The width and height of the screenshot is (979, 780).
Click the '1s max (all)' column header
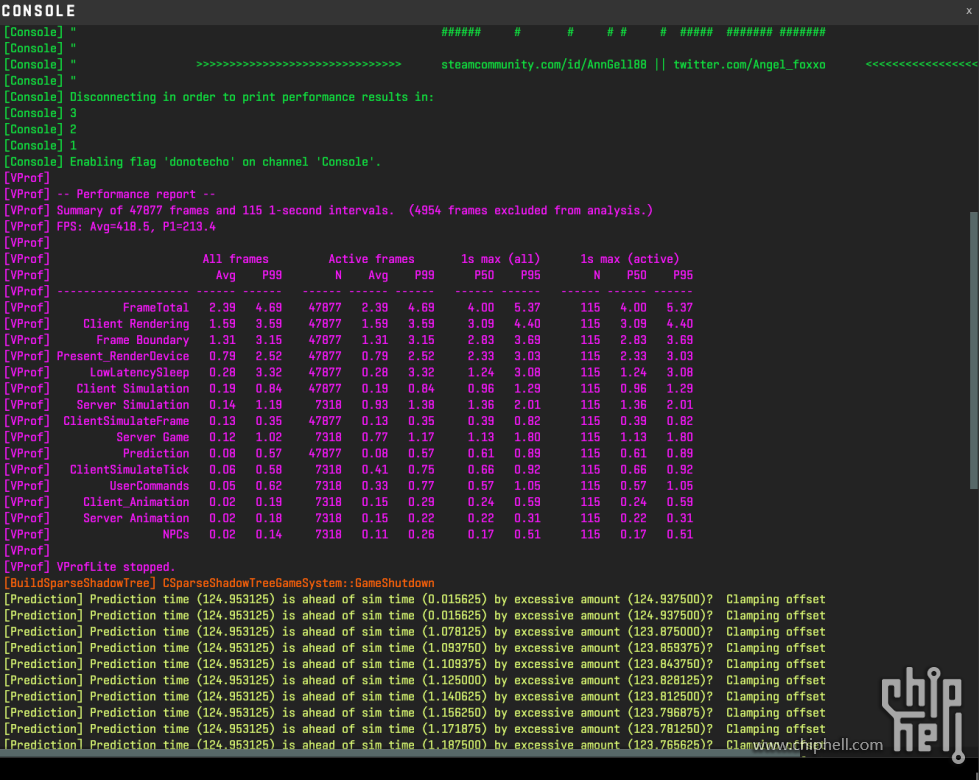(500, 259)
